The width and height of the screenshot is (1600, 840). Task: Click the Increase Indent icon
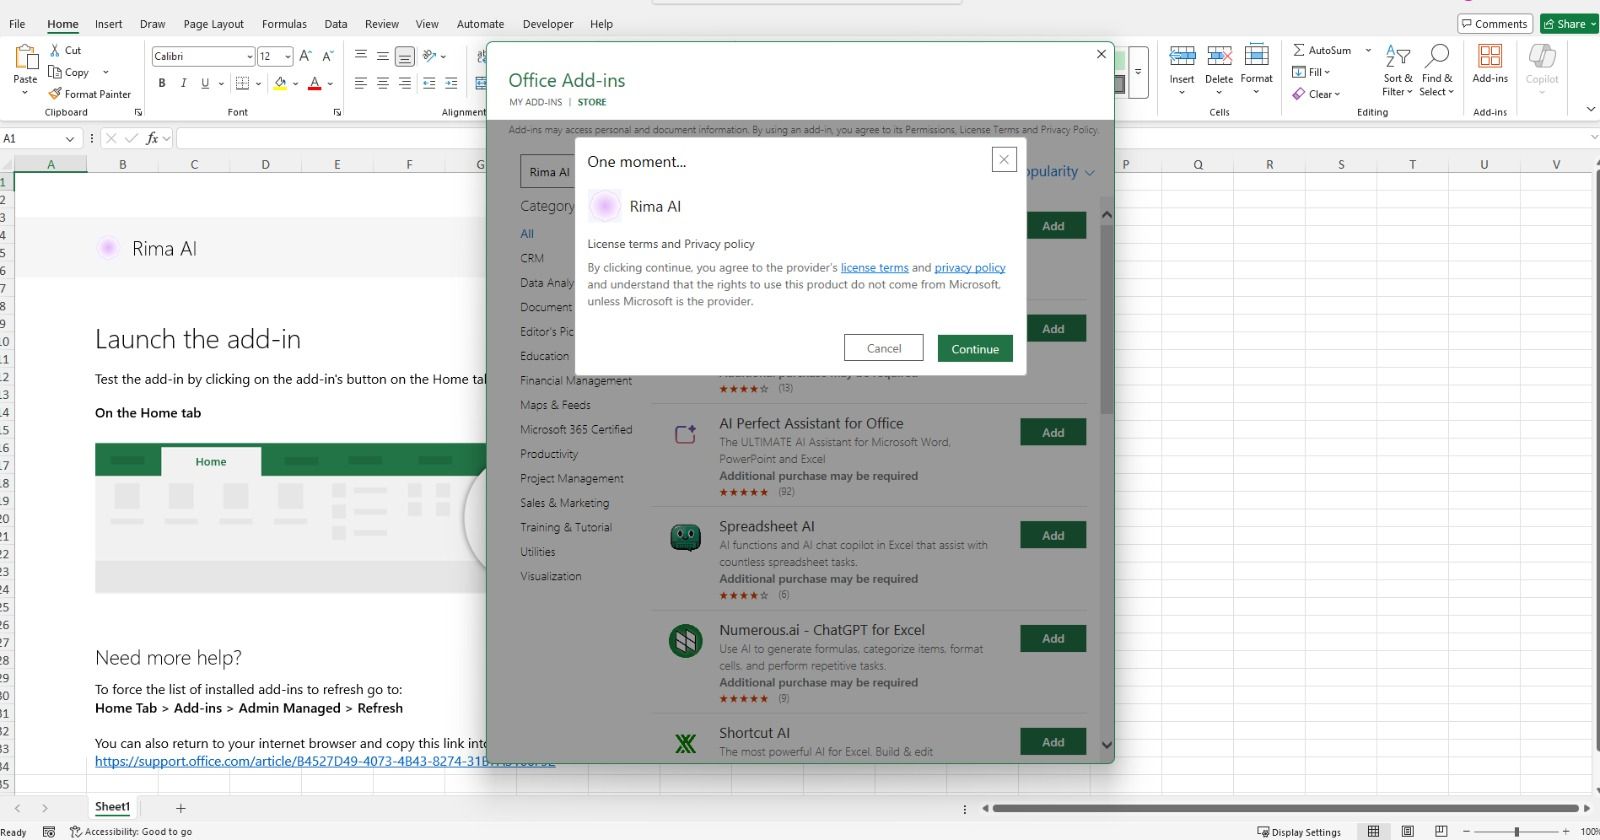tap(451, 84)
